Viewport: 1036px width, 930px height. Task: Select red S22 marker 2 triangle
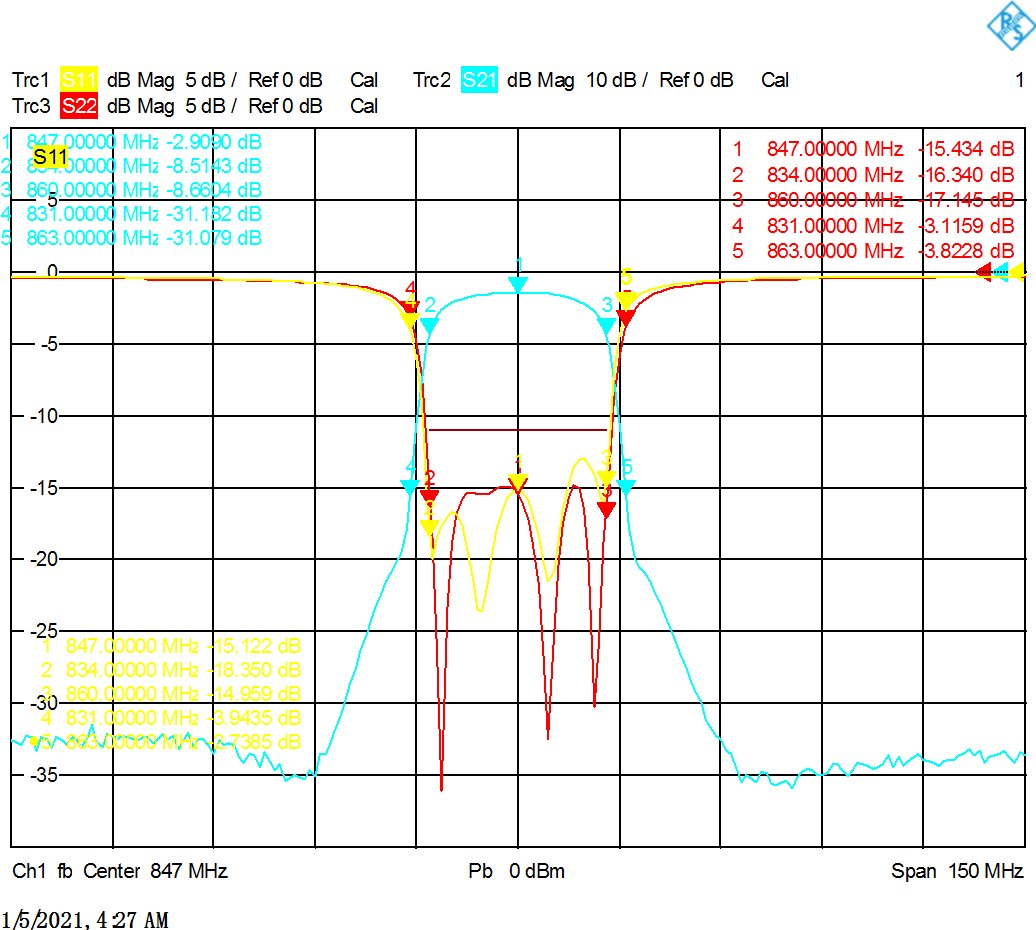coord(429,497)
